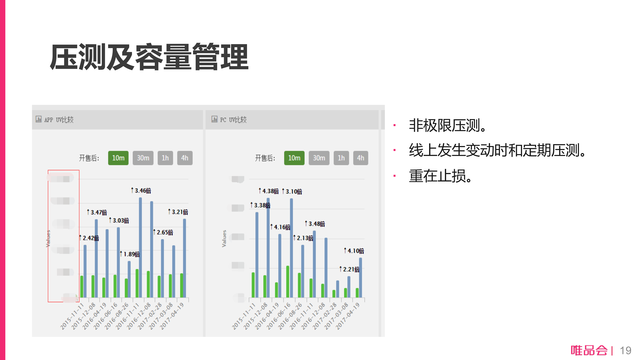
Task: Click the 2.13倍 label in PC chart
Action: 303,238
